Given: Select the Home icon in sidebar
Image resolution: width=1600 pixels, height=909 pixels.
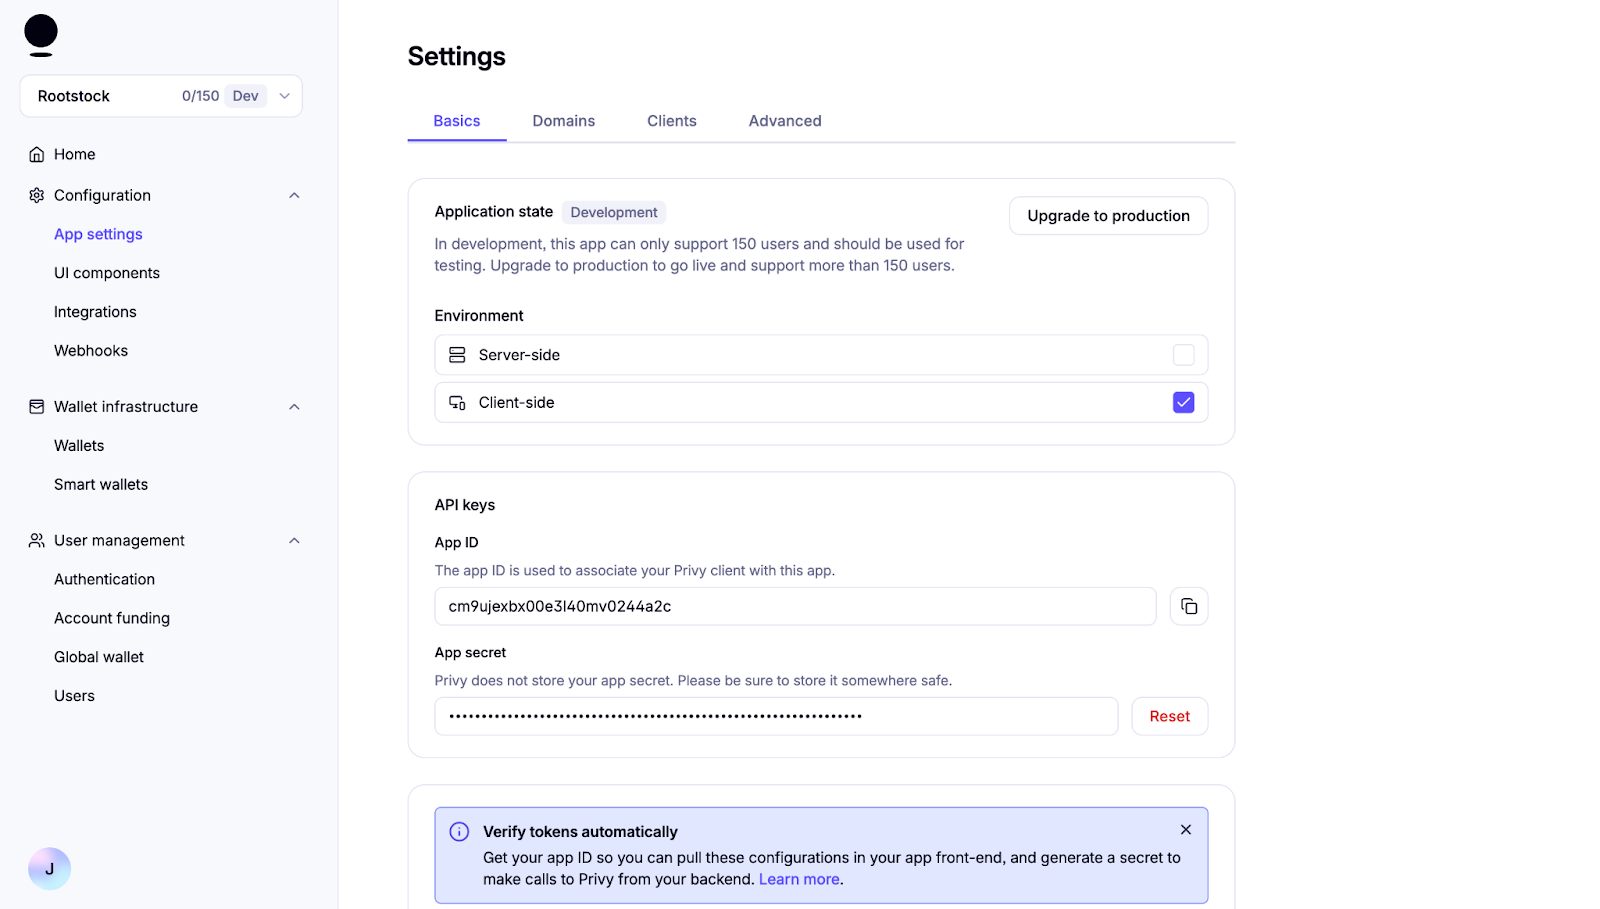Looking at the screenshot, I should pyautogui.click(x=36, y=154).
